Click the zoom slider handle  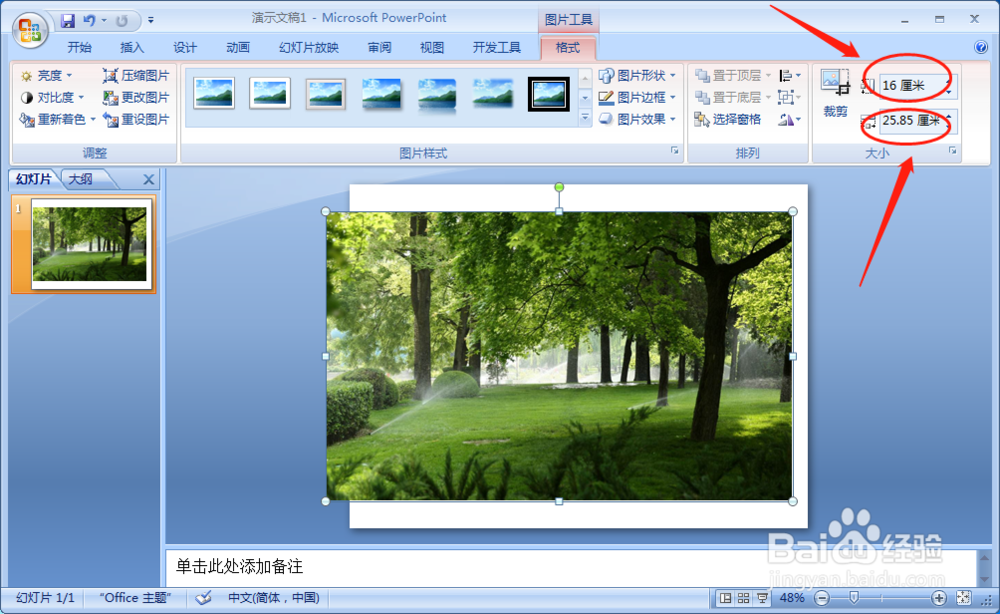(854, 597)
